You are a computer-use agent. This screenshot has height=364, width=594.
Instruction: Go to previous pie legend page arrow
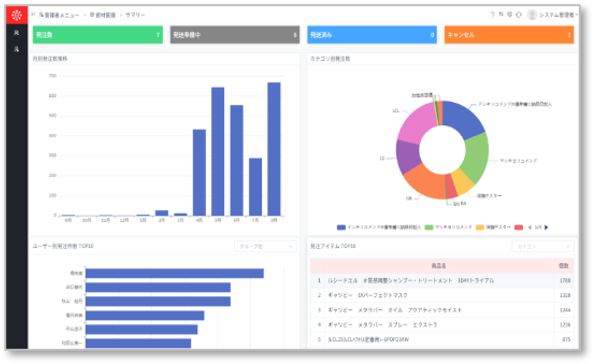(x=530, y=227)
